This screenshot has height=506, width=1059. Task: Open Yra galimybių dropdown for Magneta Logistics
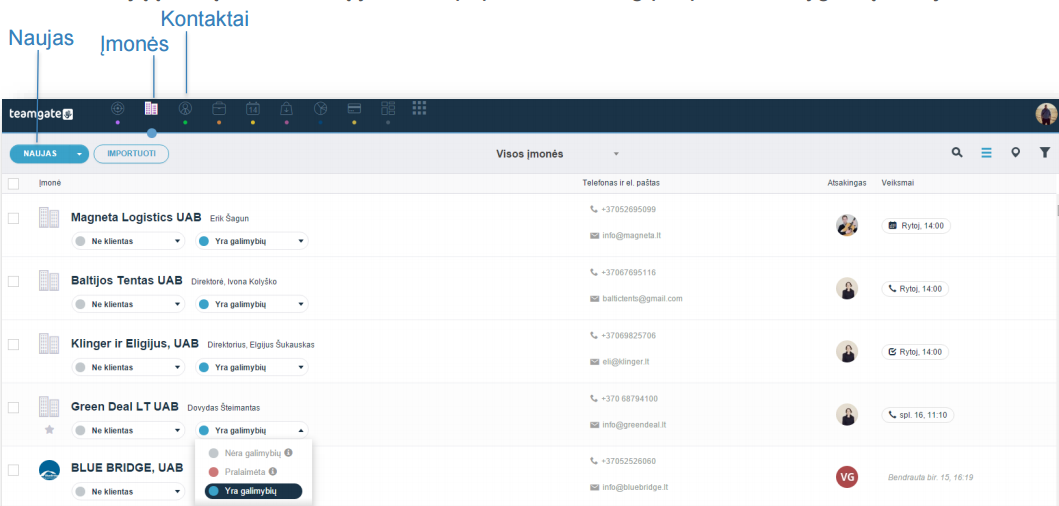pyautogui.click(x=252, y=241)
